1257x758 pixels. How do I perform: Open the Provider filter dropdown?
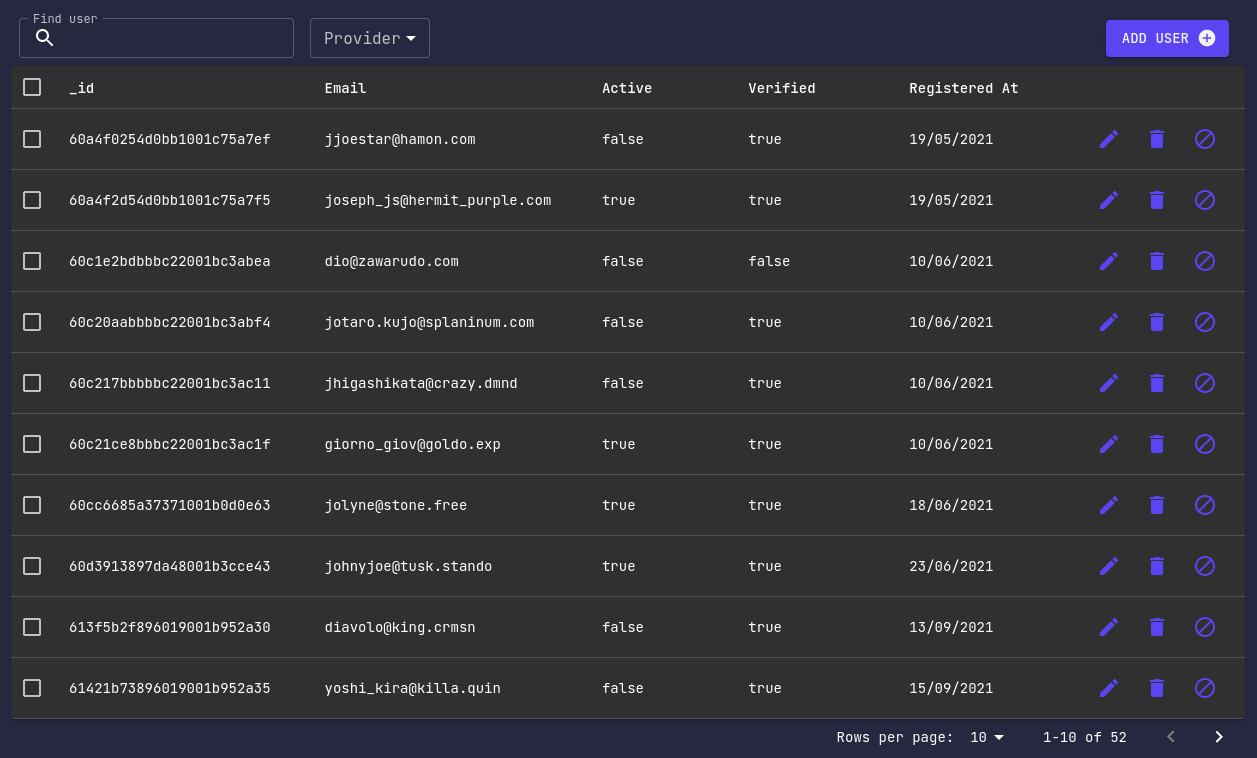click(370, 38)
